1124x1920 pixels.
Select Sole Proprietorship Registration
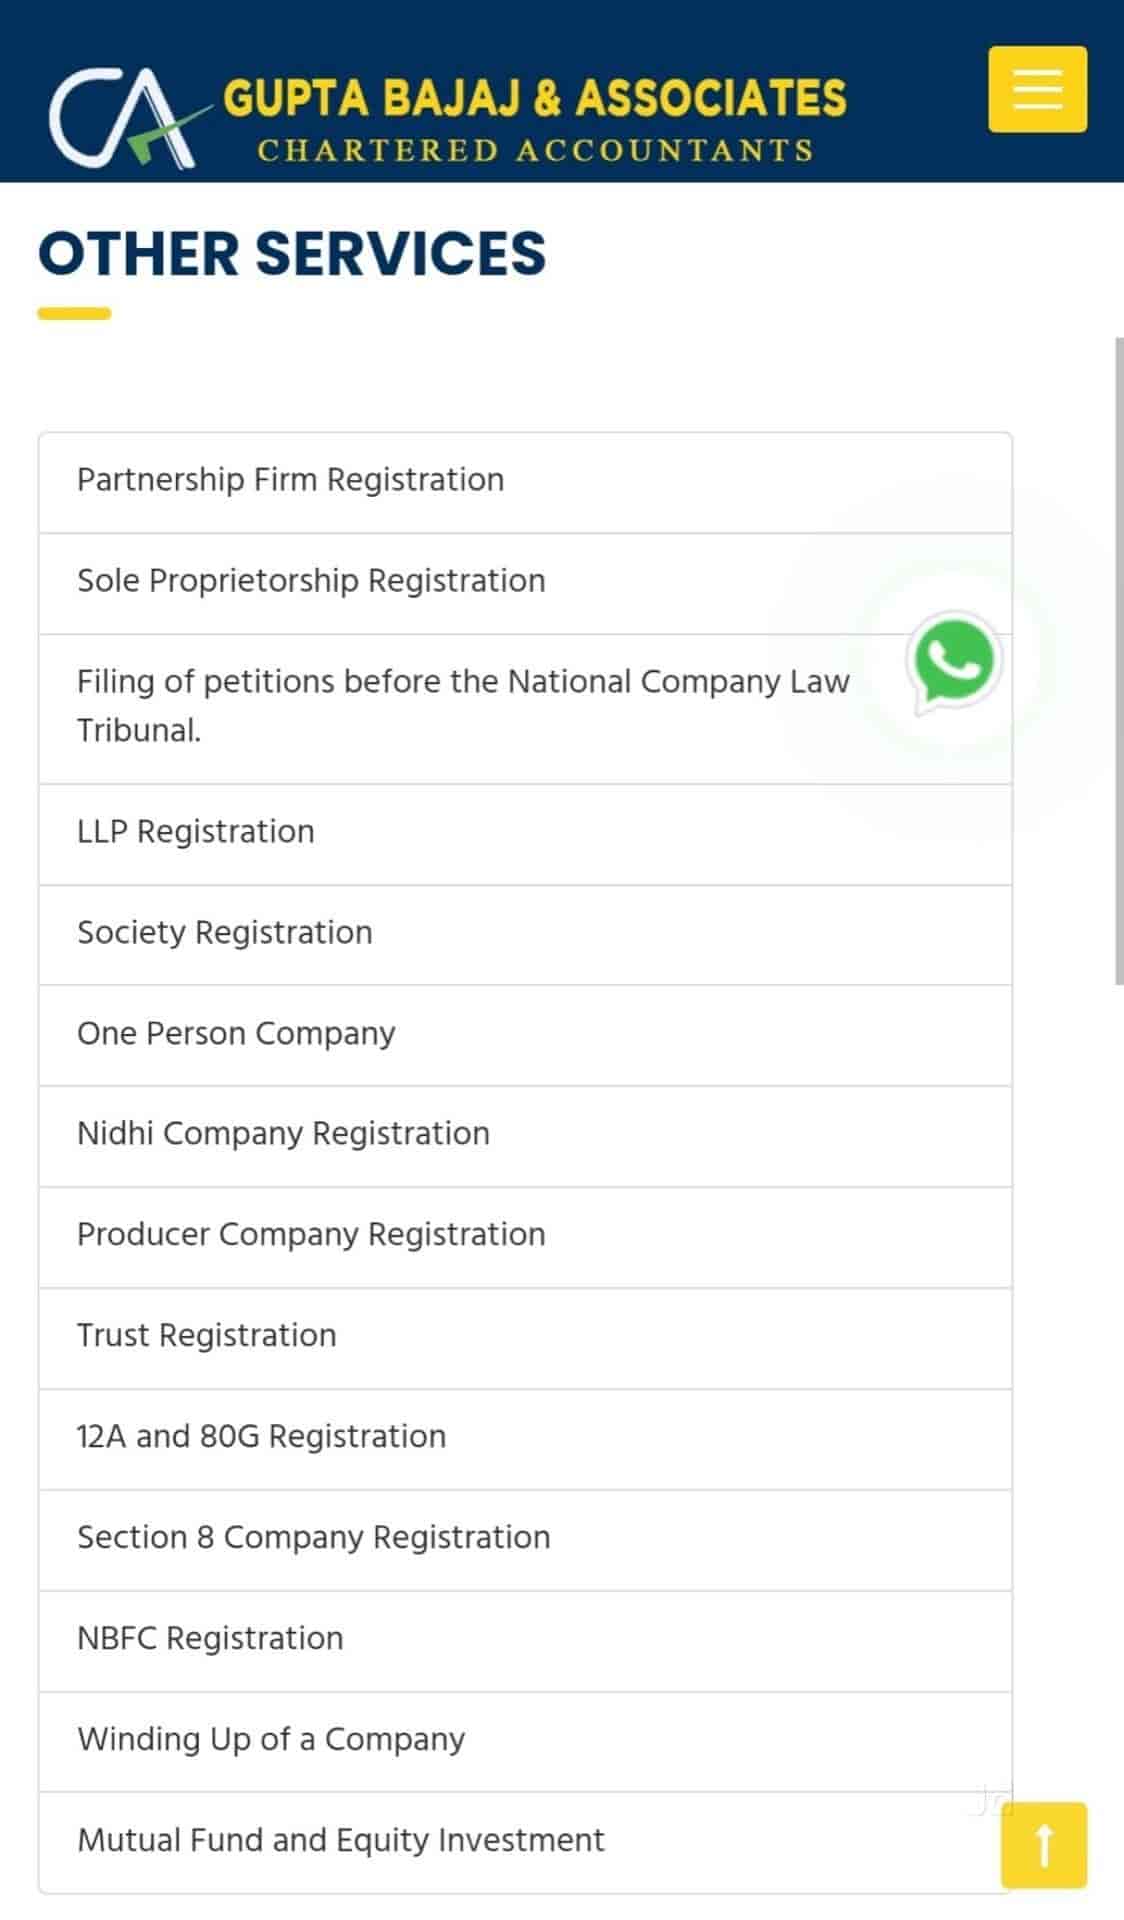click(311, 581)
